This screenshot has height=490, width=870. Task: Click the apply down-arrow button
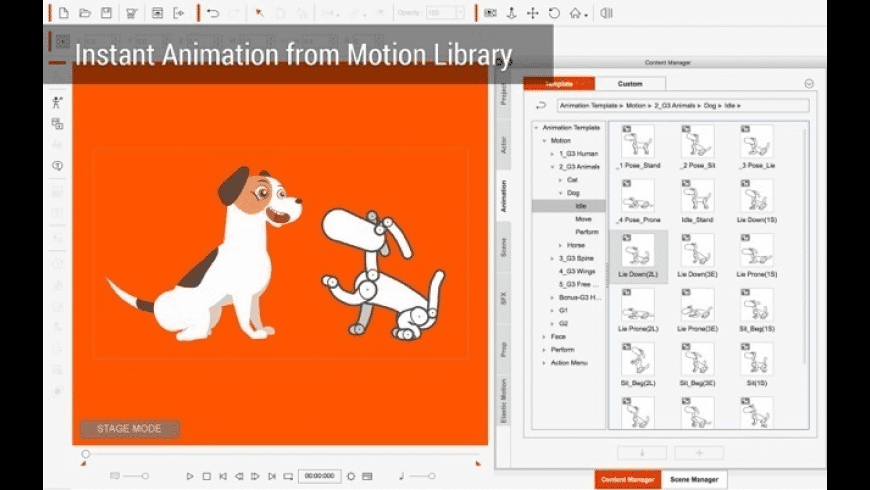pos(642,453)
